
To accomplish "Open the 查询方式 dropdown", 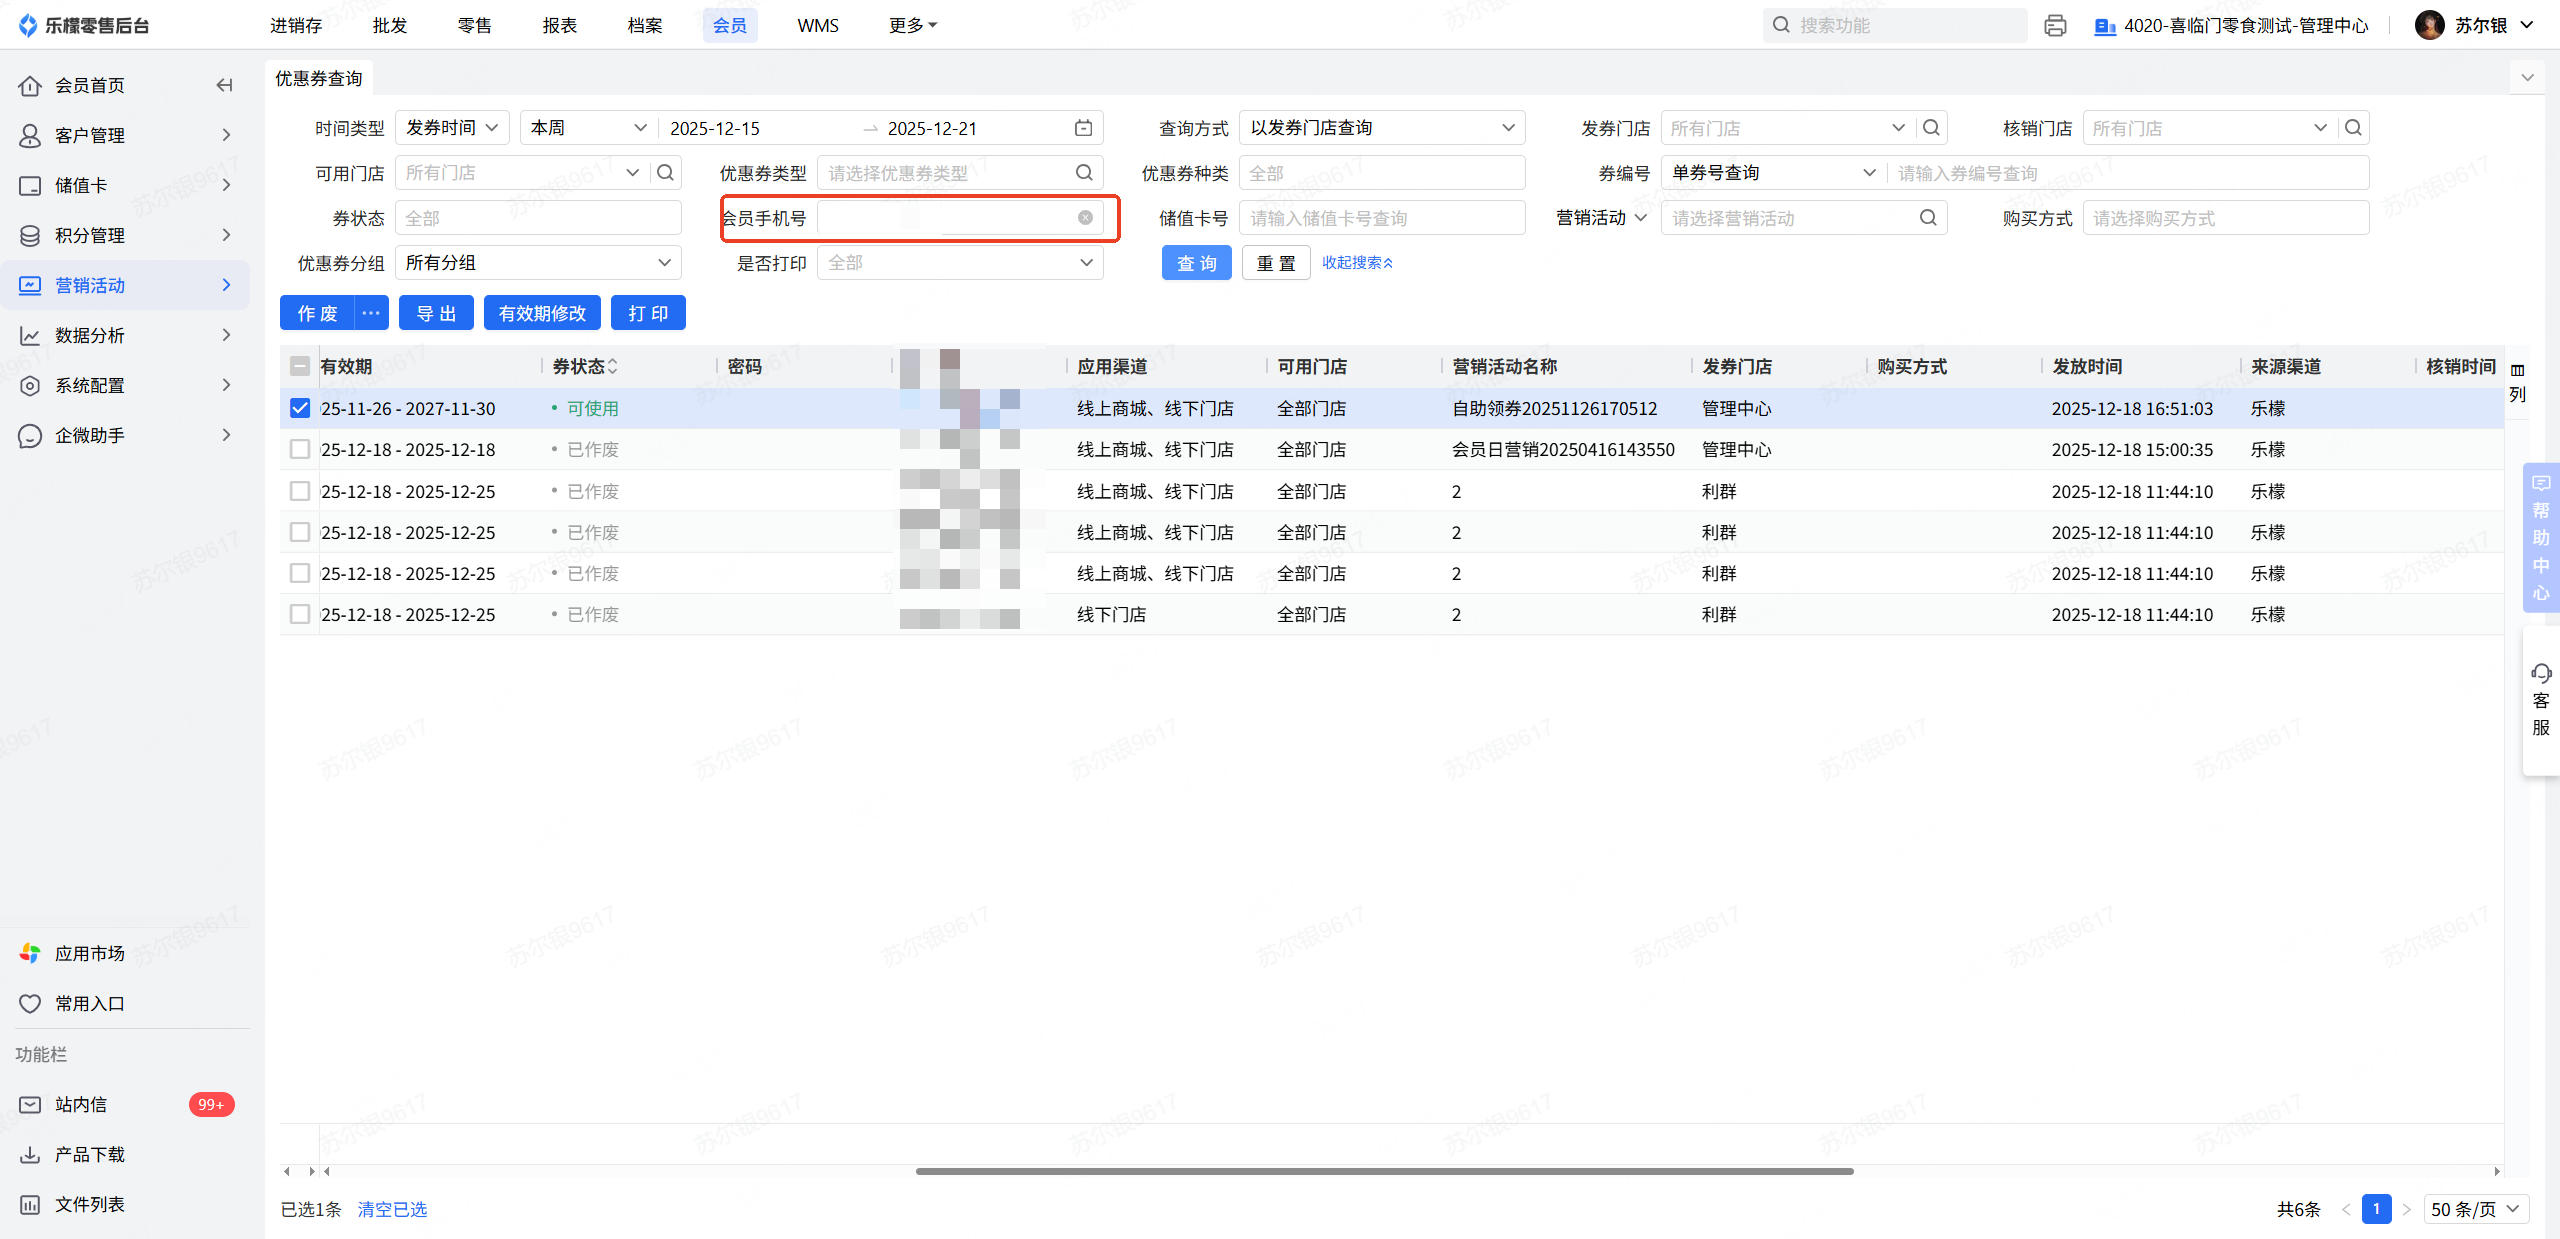I will [1381, 128].
